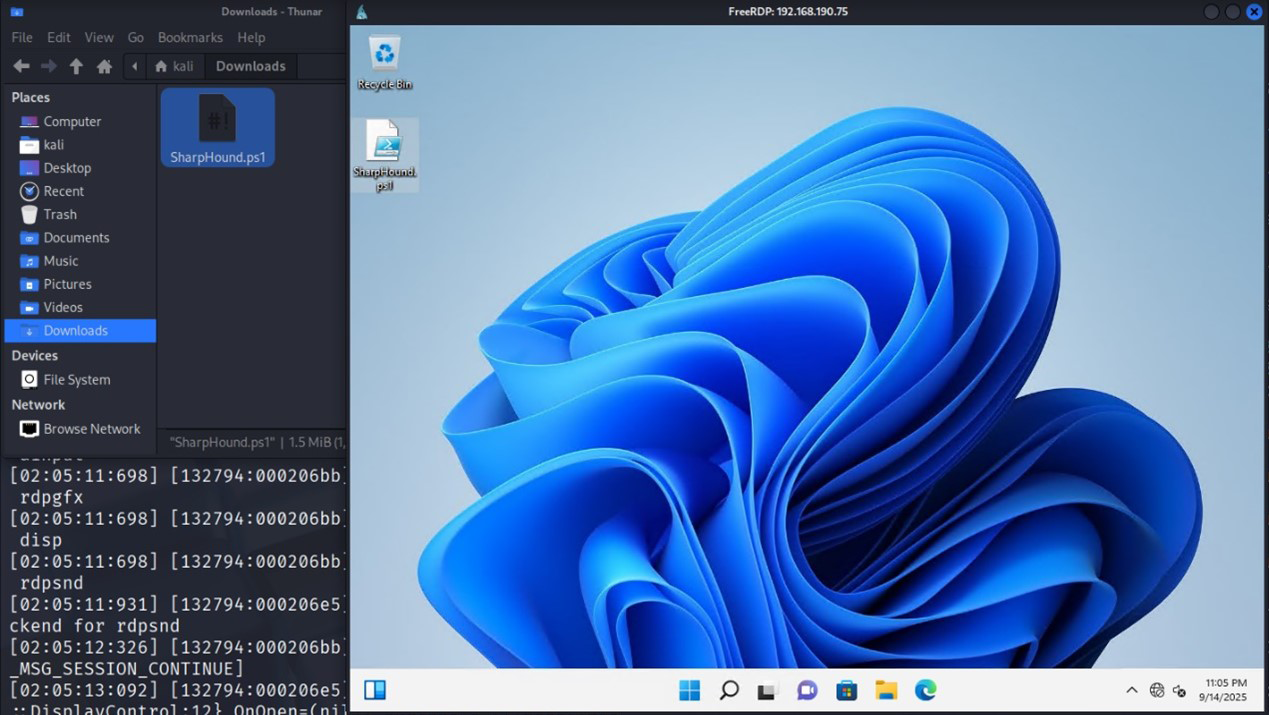Click the home icon in Thunar toolbar
Image resolution: width=1269 pixels, height=715 pixels.
point(104,66)
